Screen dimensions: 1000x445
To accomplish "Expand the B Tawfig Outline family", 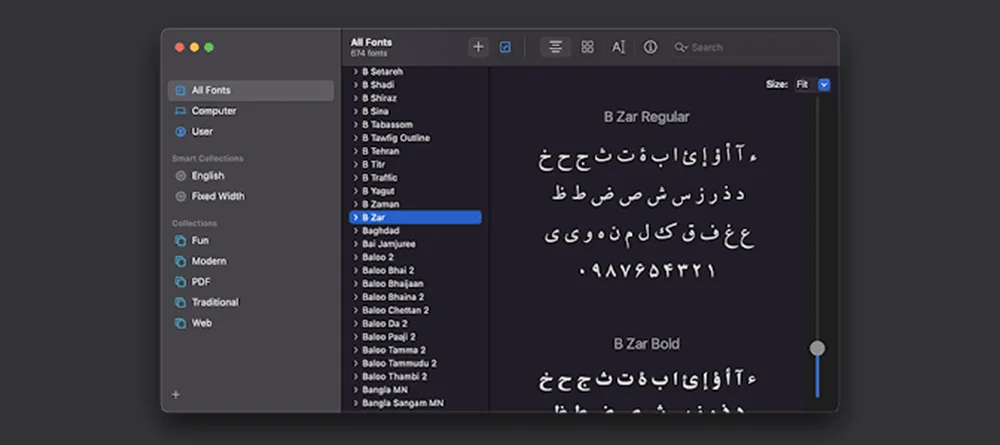I will pos(356,138).
